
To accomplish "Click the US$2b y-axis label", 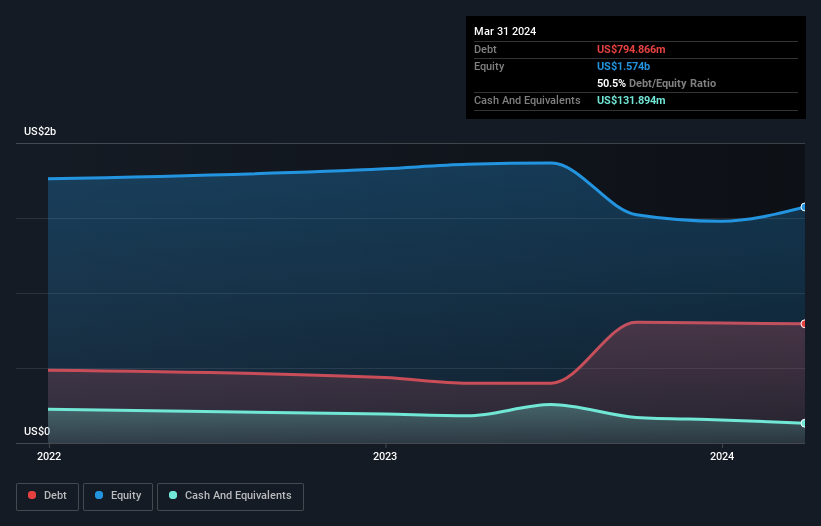I will coord(40,131).
